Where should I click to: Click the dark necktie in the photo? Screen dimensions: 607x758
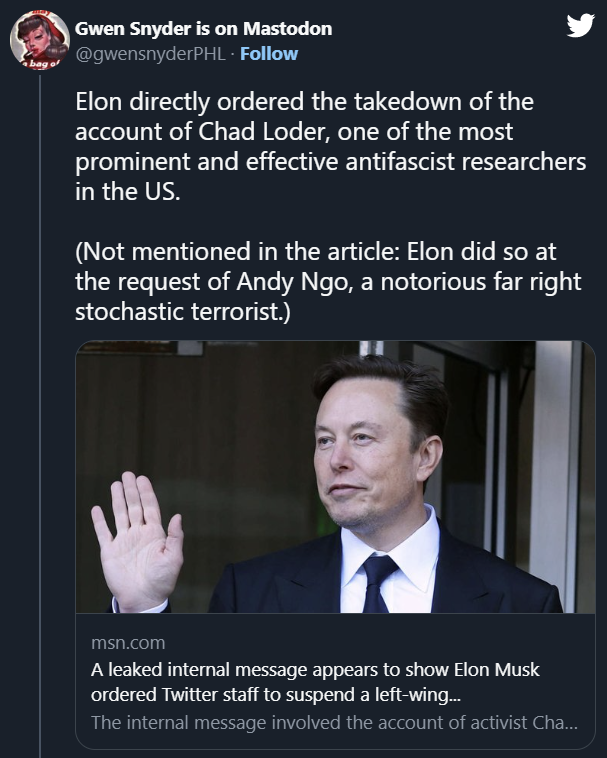pyautogui.click(x=380, y=582)
